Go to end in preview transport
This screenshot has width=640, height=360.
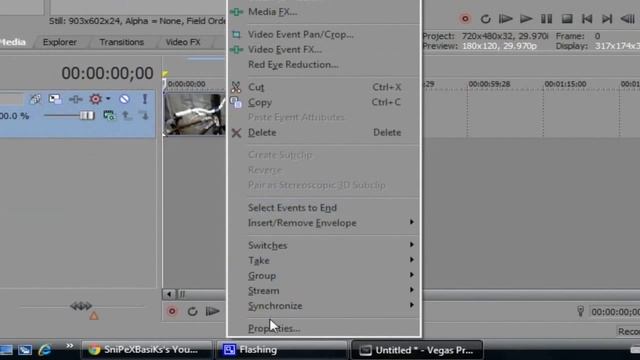point(607,18)
